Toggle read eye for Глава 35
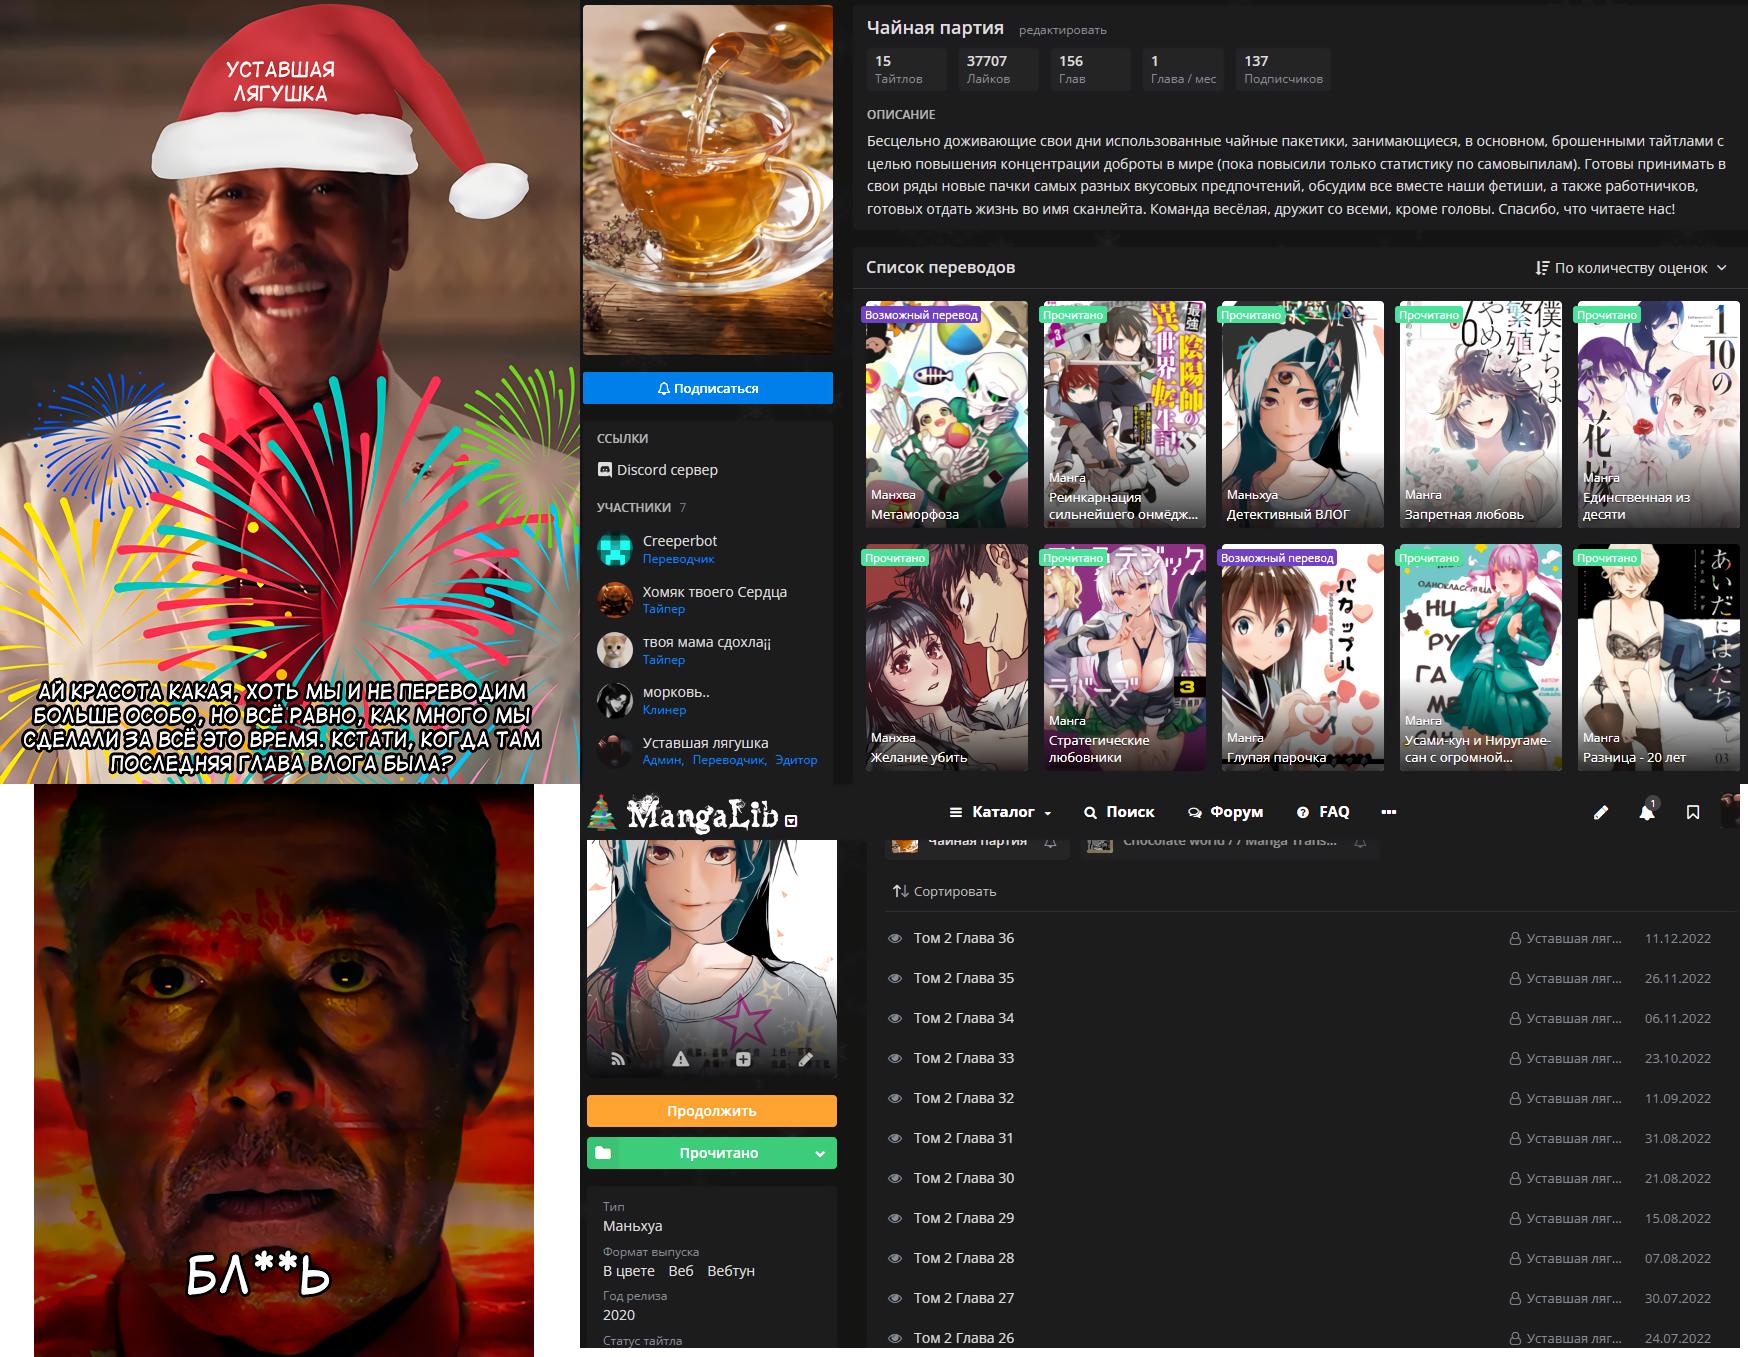 pyautogui.click(x=895, y=978)
